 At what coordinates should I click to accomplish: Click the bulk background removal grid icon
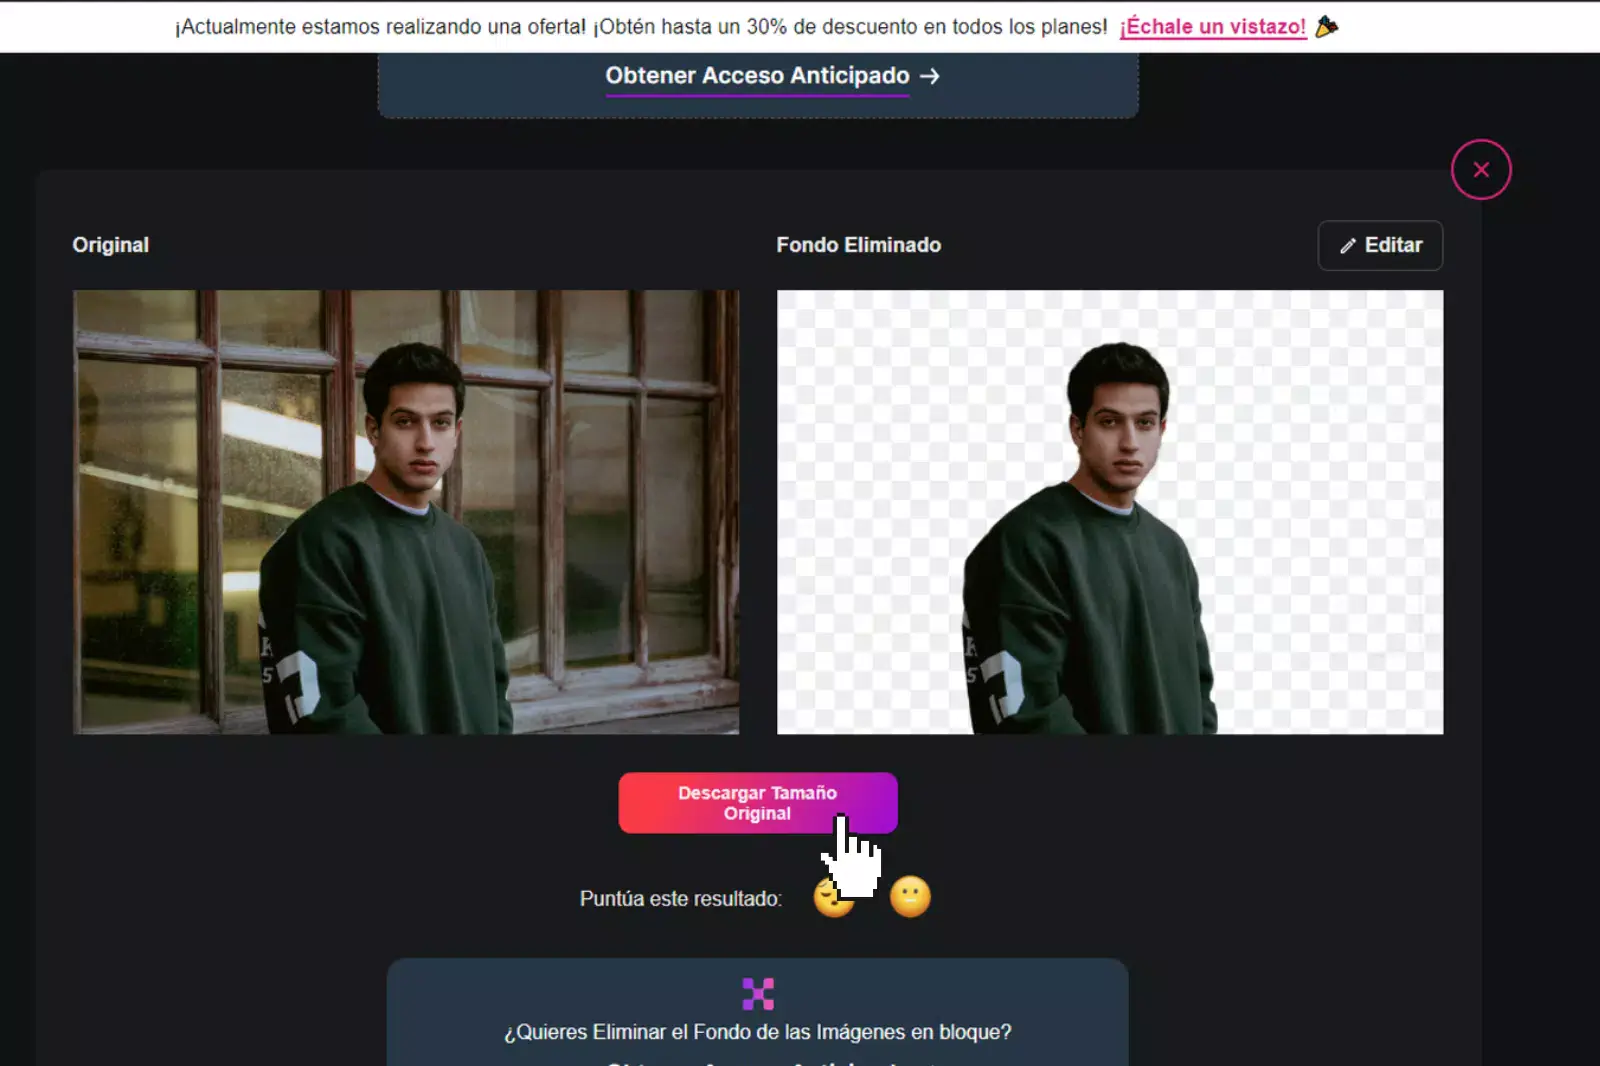(757, 992)
